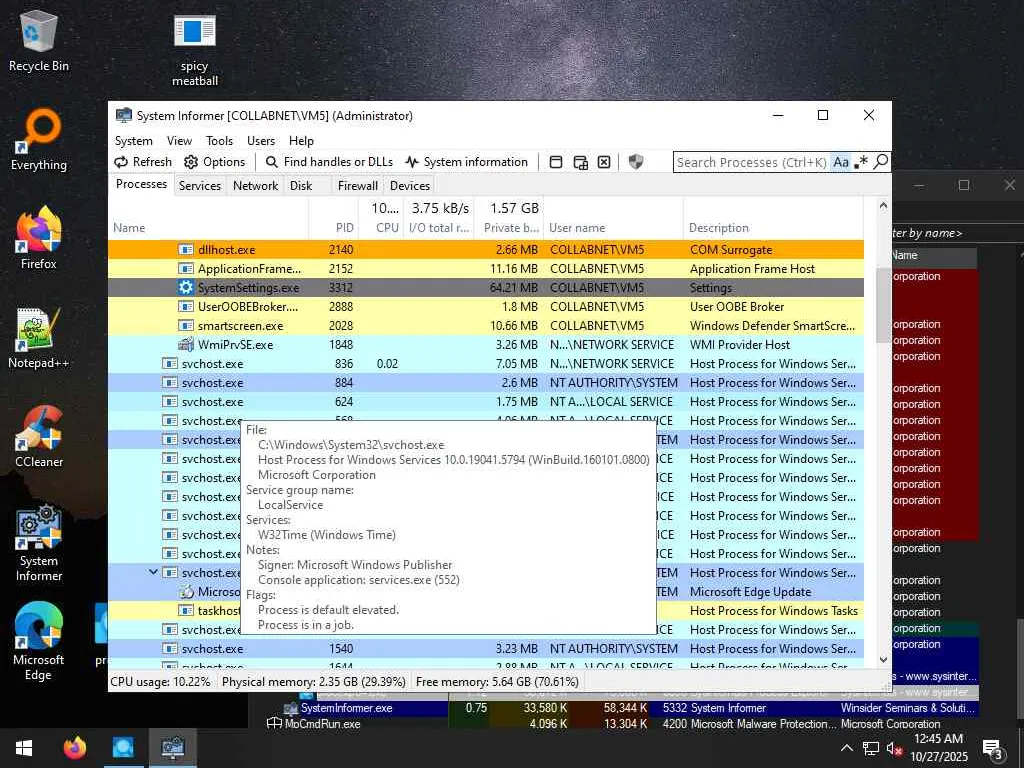Select svchost.exe with PID 836
The height and width of the screenshot is (768, 1024).
tap(486, 364)
